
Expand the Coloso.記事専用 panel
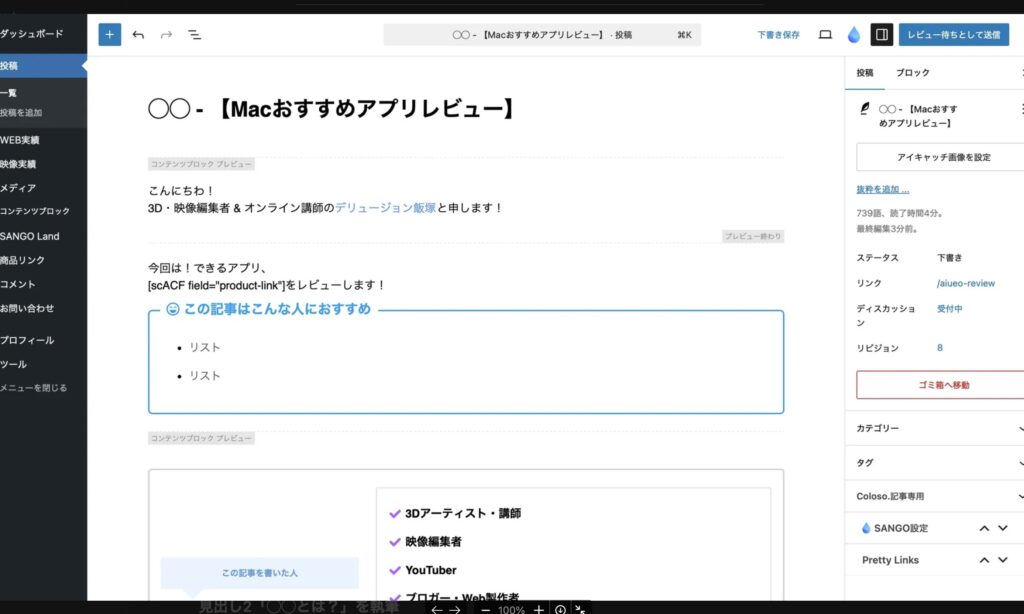pyautogui.click(x=934, y=496)
